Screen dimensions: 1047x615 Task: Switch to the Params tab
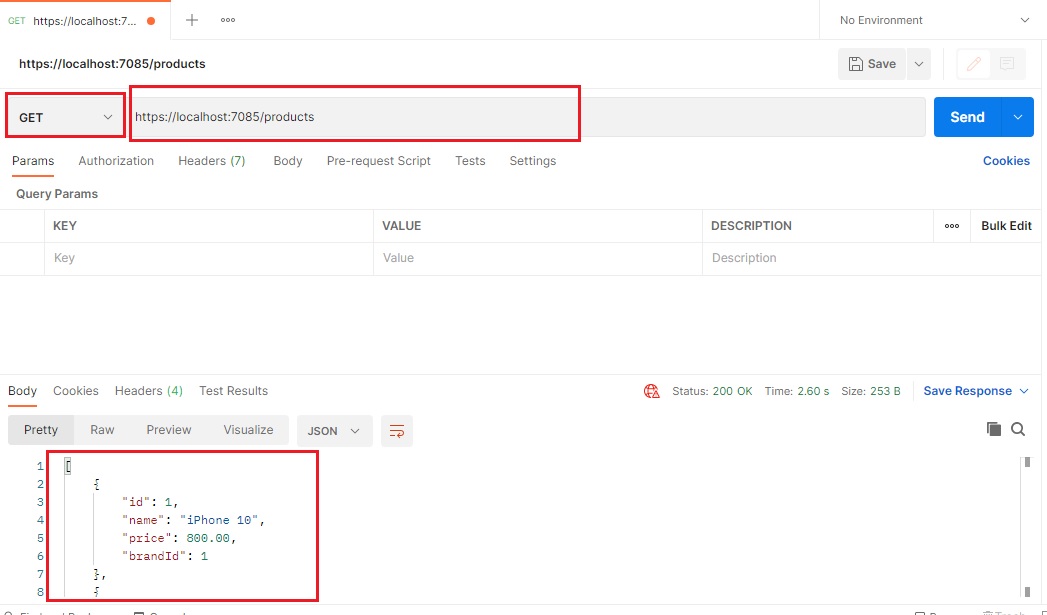(x=33, y=161)
